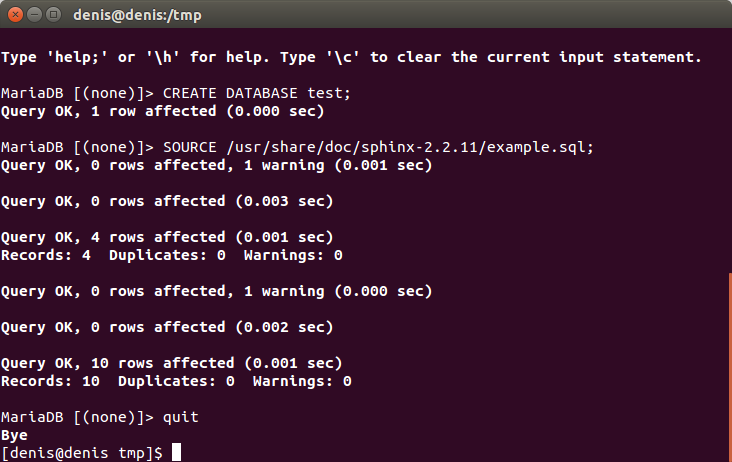Click the block cursor at shell prompt
This screenshot has width=732, height=462.
click(x=176, y=453)
